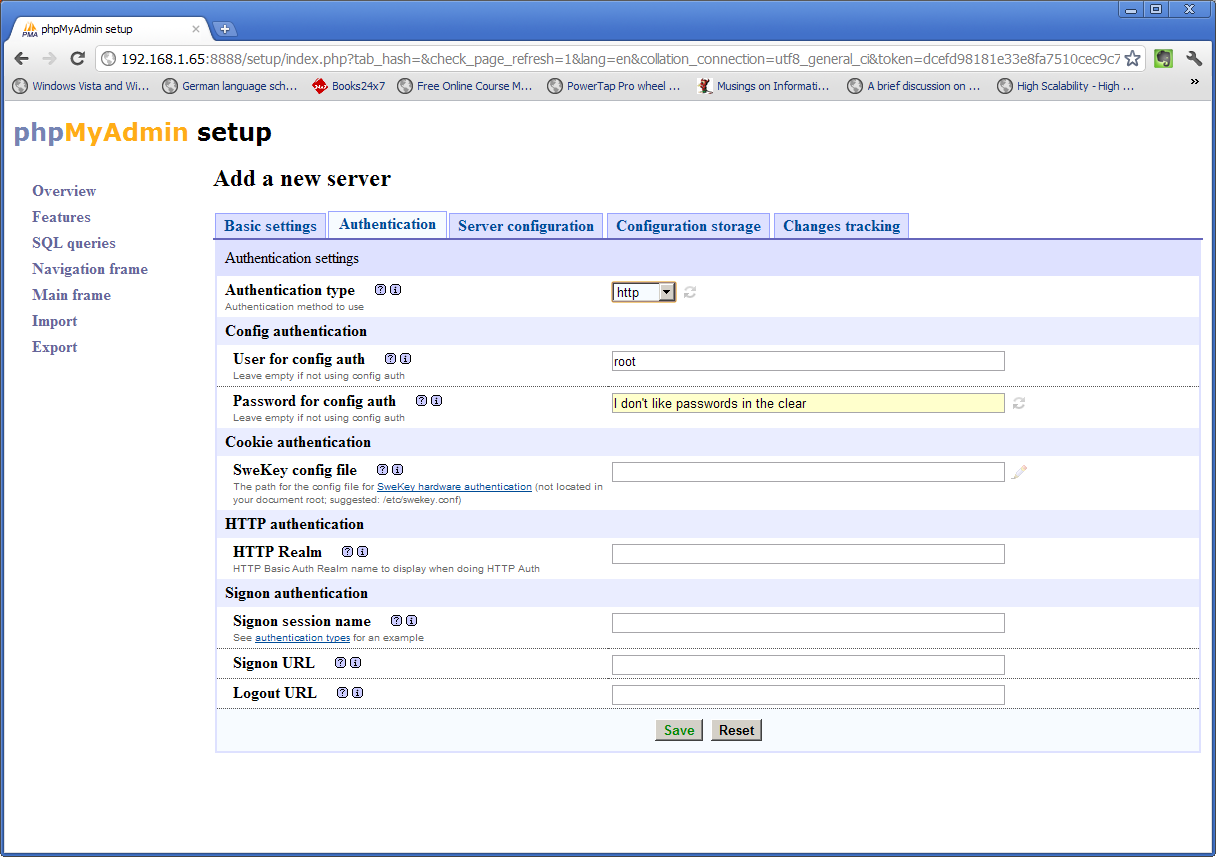Follow authentication types link

pos(302,638)
